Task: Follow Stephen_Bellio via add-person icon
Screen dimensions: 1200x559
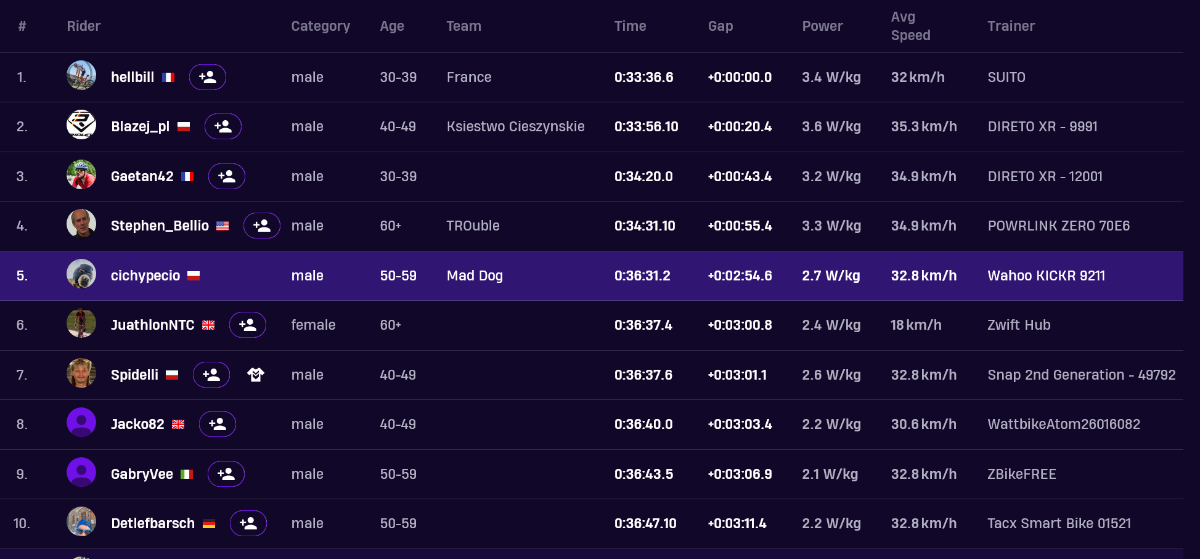Action: (x=262, y=226)
